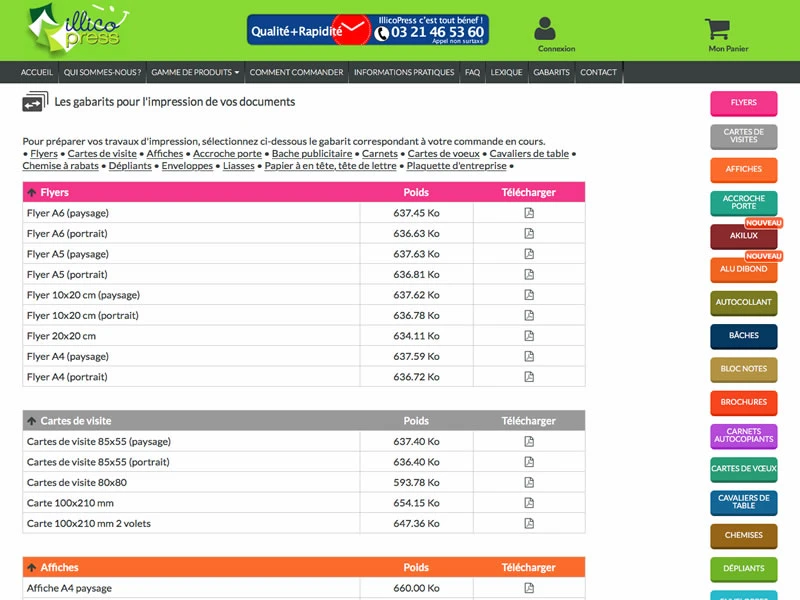Viewport: 800px width, 600px height.
Task: Download Cartes de visite 85x55 (portrait) template
Action: [x=529, y=462]
